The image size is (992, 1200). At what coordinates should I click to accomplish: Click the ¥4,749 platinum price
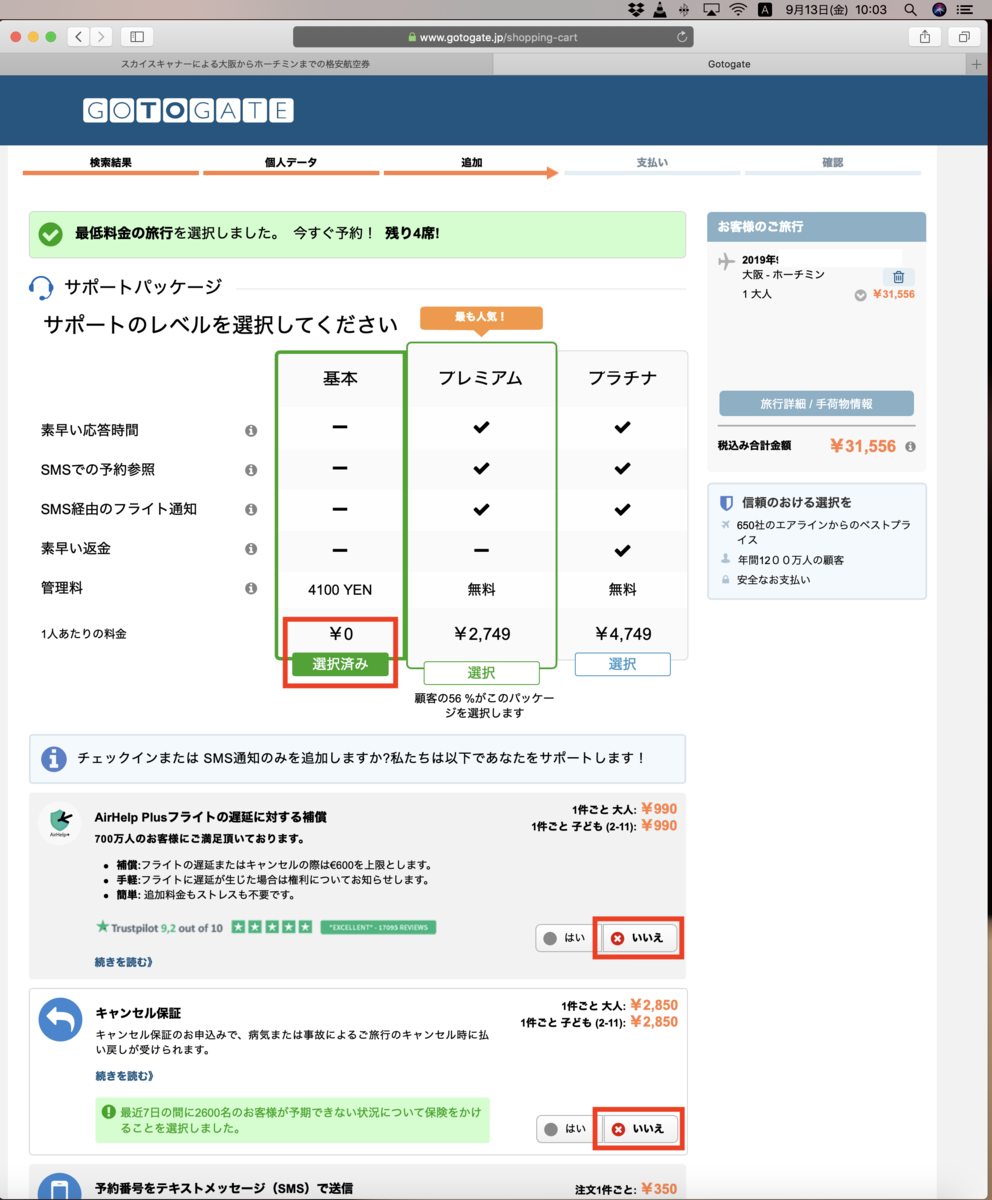pyautogui.click(x=622, y=633)
